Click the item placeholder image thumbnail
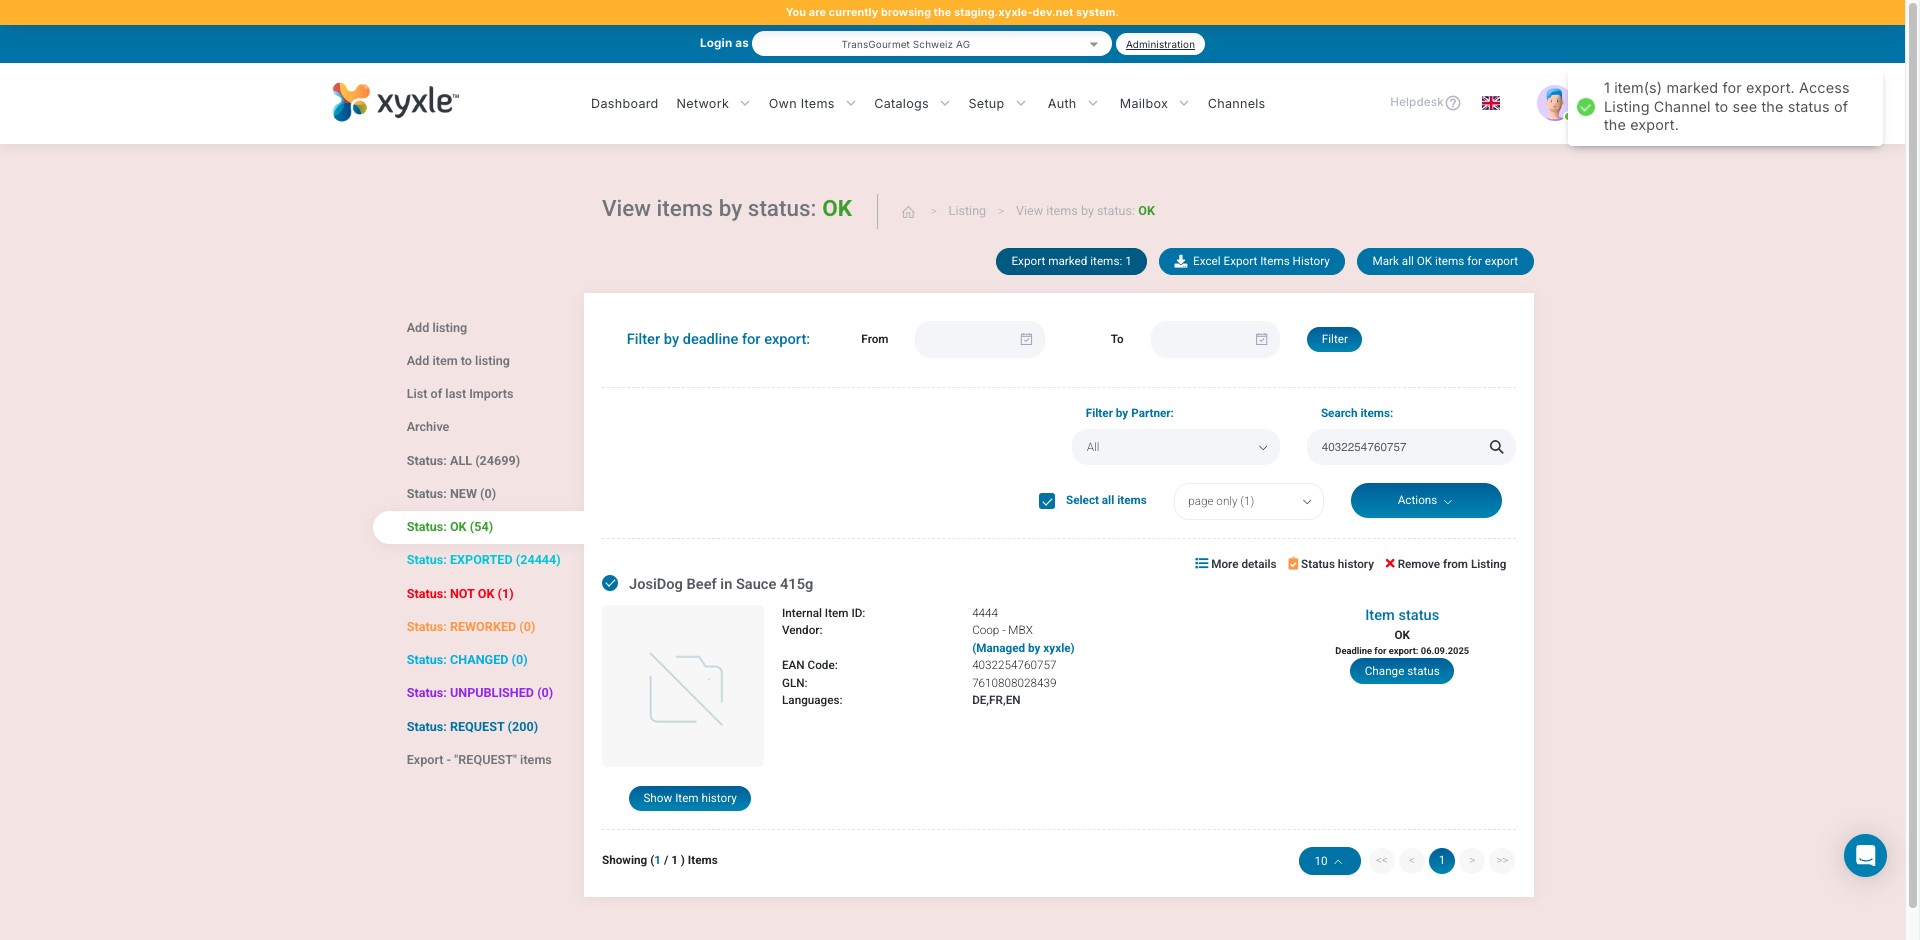This screenshot has width=1920, height=940. pos(683,686)
